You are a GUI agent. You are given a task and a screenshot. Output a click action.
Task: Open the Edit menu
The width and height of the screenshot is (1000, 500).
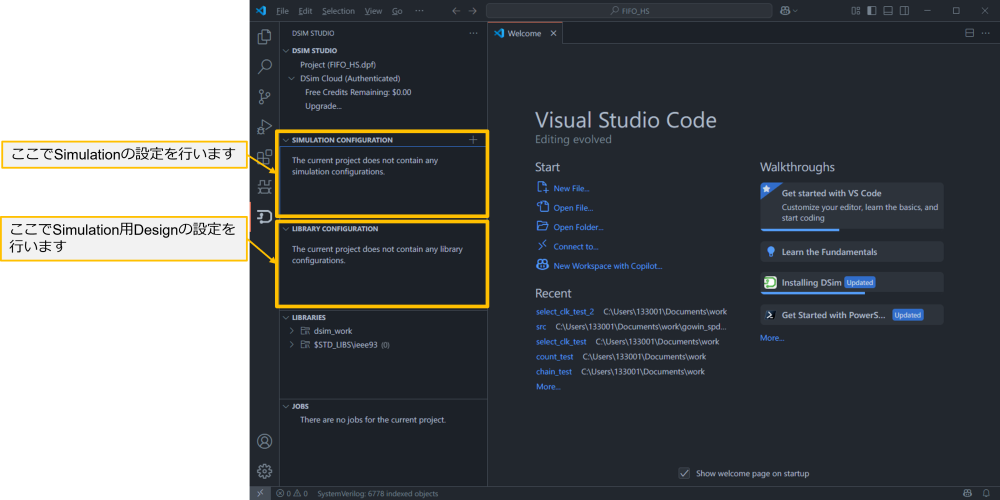[305, 11]
